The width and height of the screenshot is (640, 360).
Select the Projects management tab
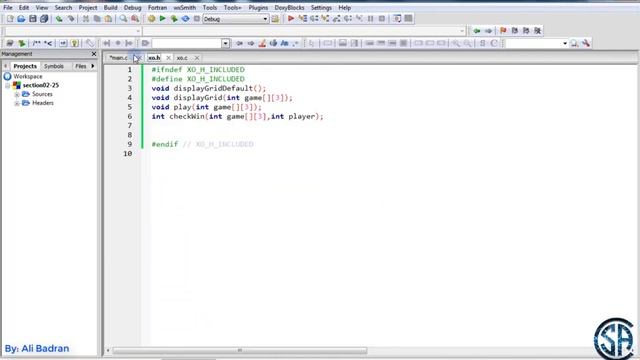click(x=25, y=66)
